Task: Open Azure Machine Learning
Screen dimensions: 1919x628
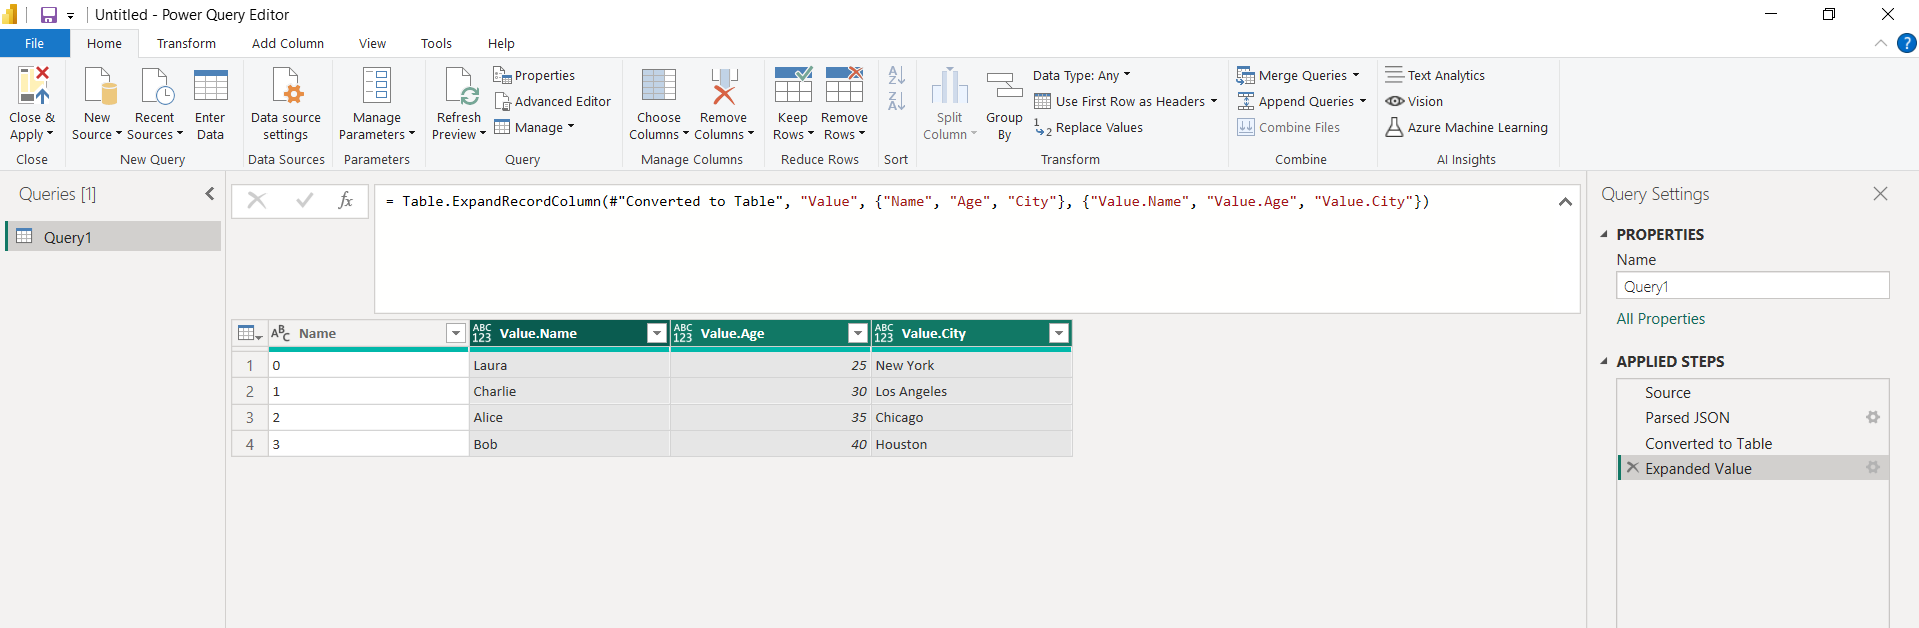Action: point(1466,127)
